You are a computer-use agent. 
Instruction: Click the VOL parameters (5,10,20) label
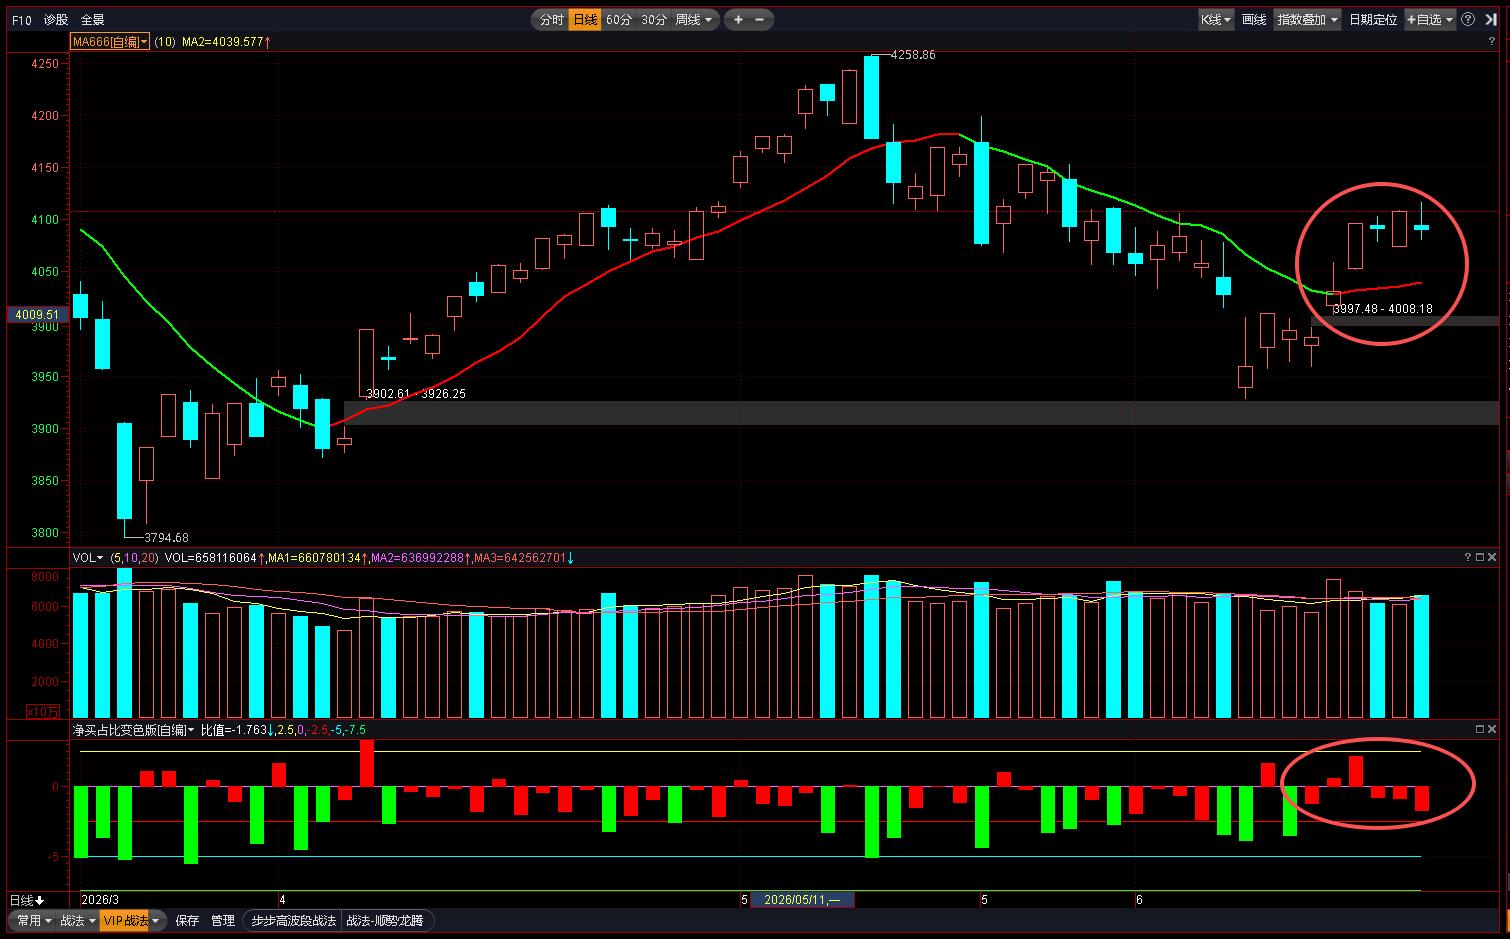(134, 557)
